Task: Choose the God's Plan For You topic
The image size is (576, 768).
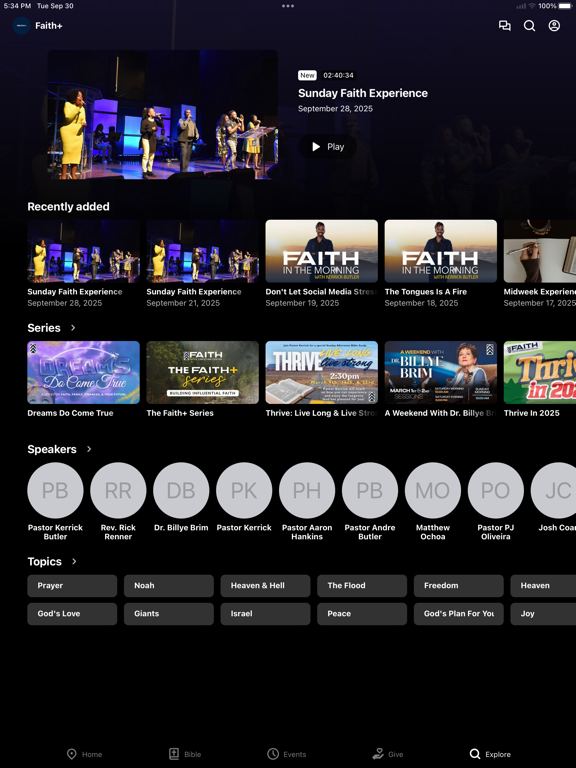Action: tap(458, 614)
